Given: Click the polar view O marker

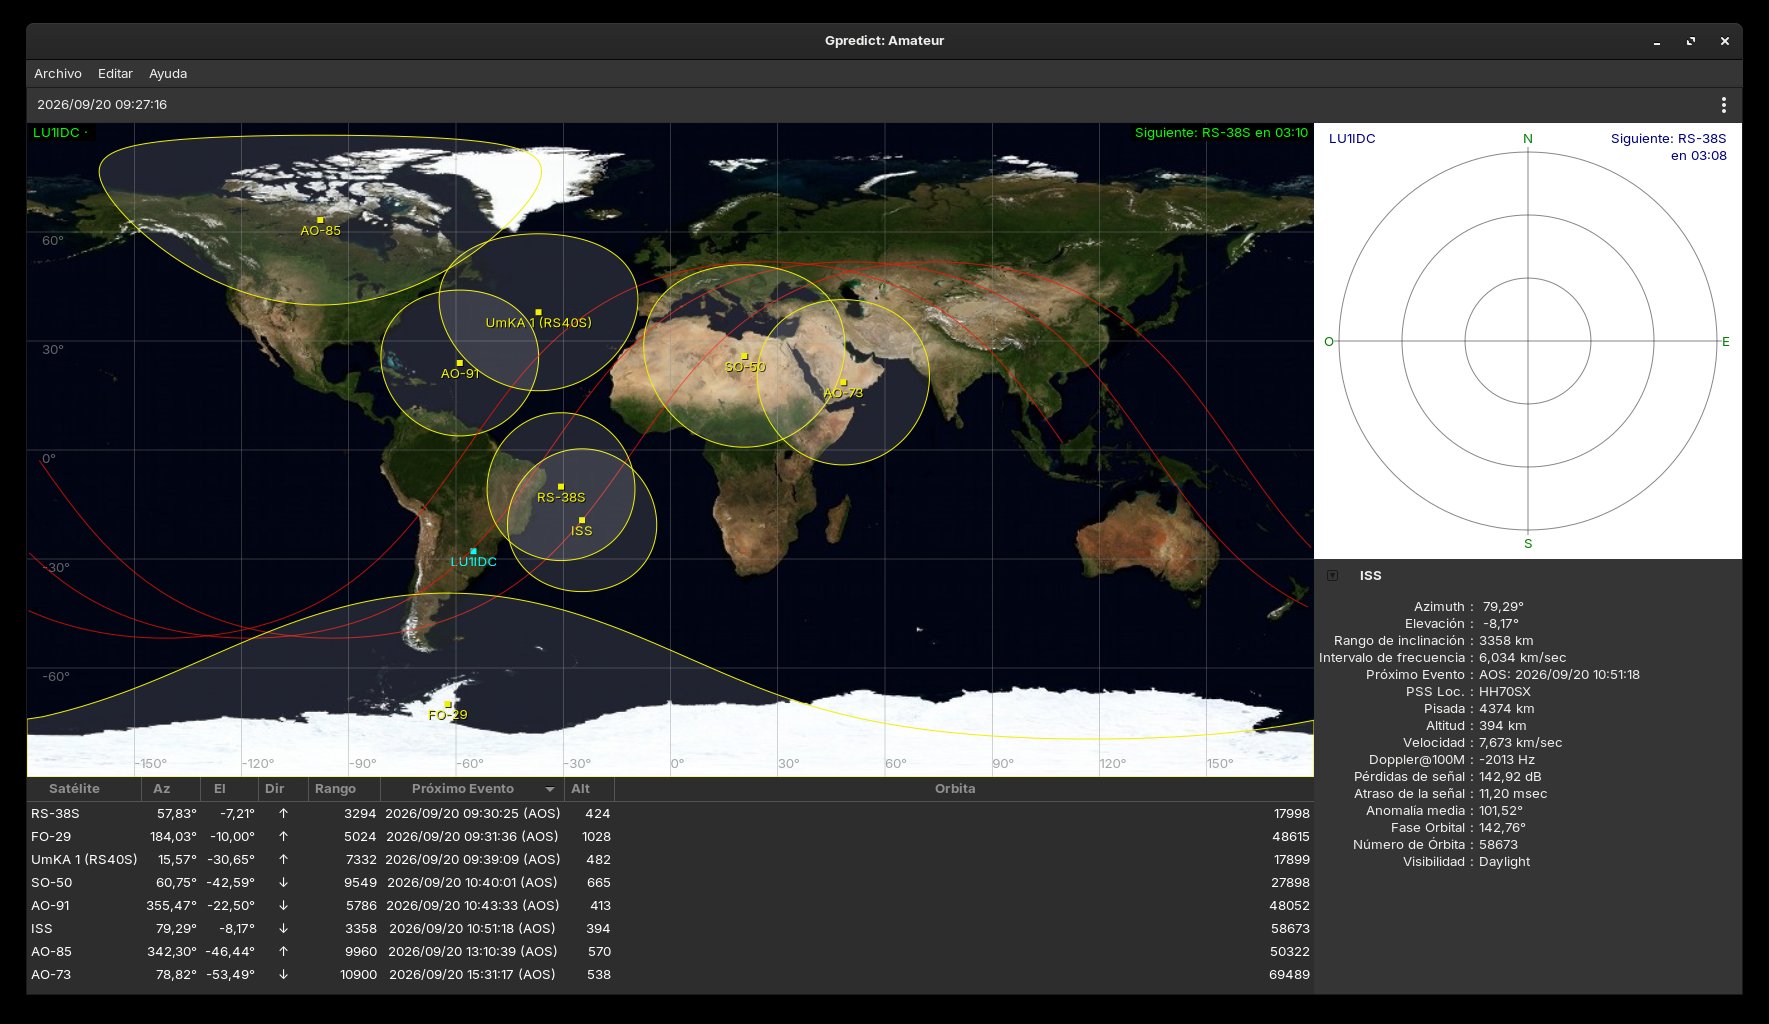Looking at the screenshot, I should (x=1329, y=342).
